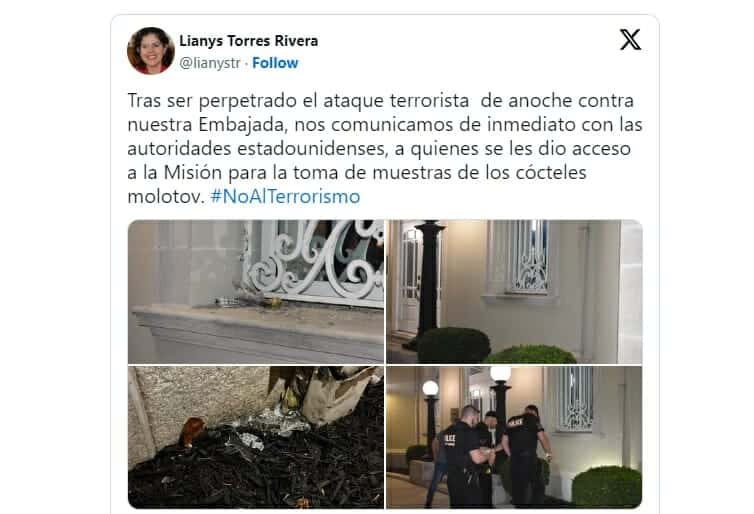This screenshot has width=754, height=514.
Task: Open the embassy facade with lamp post photo
Action: pos(514,291)
